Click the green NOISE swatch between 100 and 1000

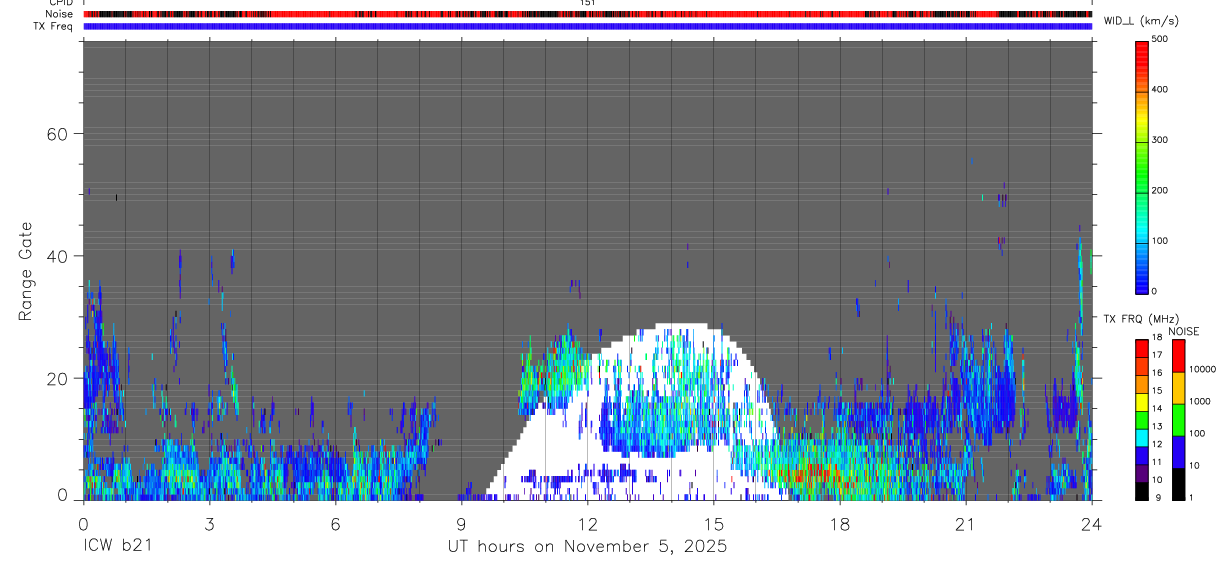coord(1178,420)
